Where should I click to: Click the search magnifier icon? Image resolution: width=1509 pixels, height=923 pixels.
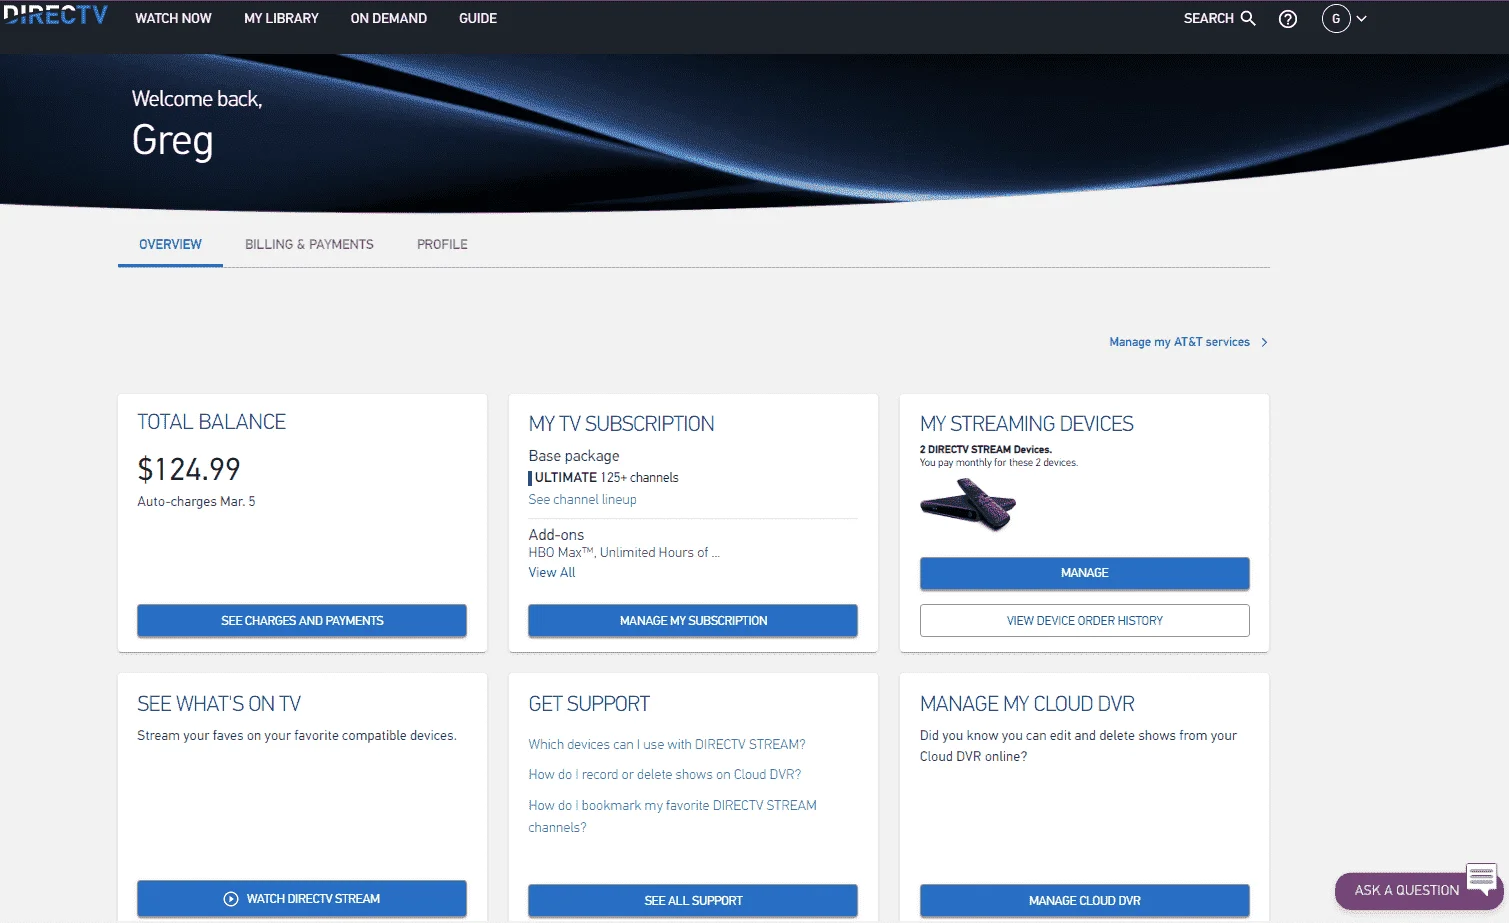(1248, 18)
